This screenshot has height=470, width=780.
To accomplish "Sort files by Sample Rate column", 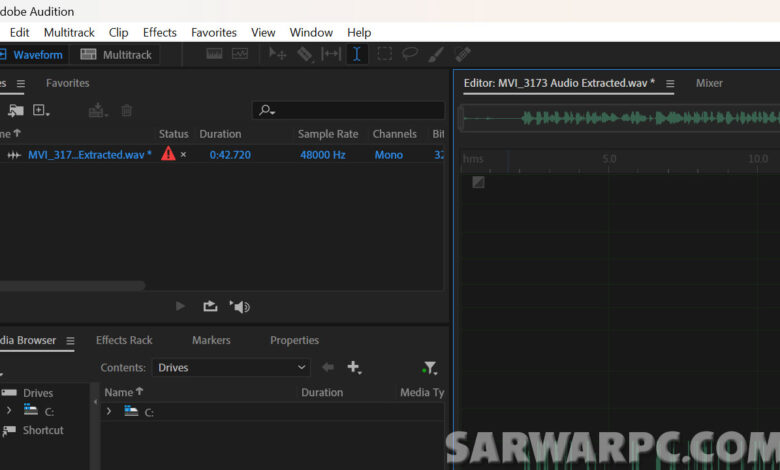I will (328, 134).
